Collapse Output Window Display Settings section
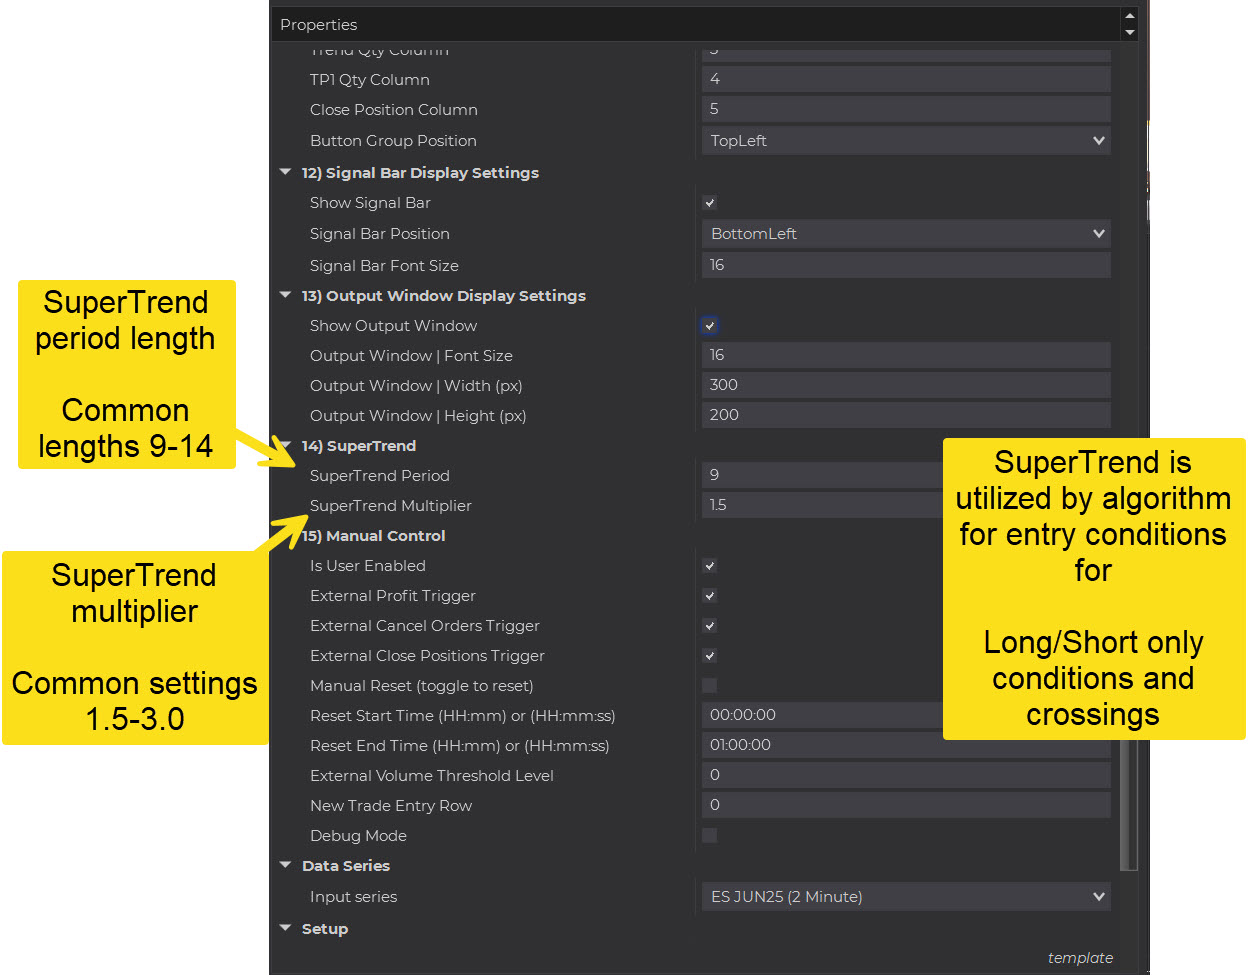Screen dimensions: 1258x975 (x=286, y=296)
